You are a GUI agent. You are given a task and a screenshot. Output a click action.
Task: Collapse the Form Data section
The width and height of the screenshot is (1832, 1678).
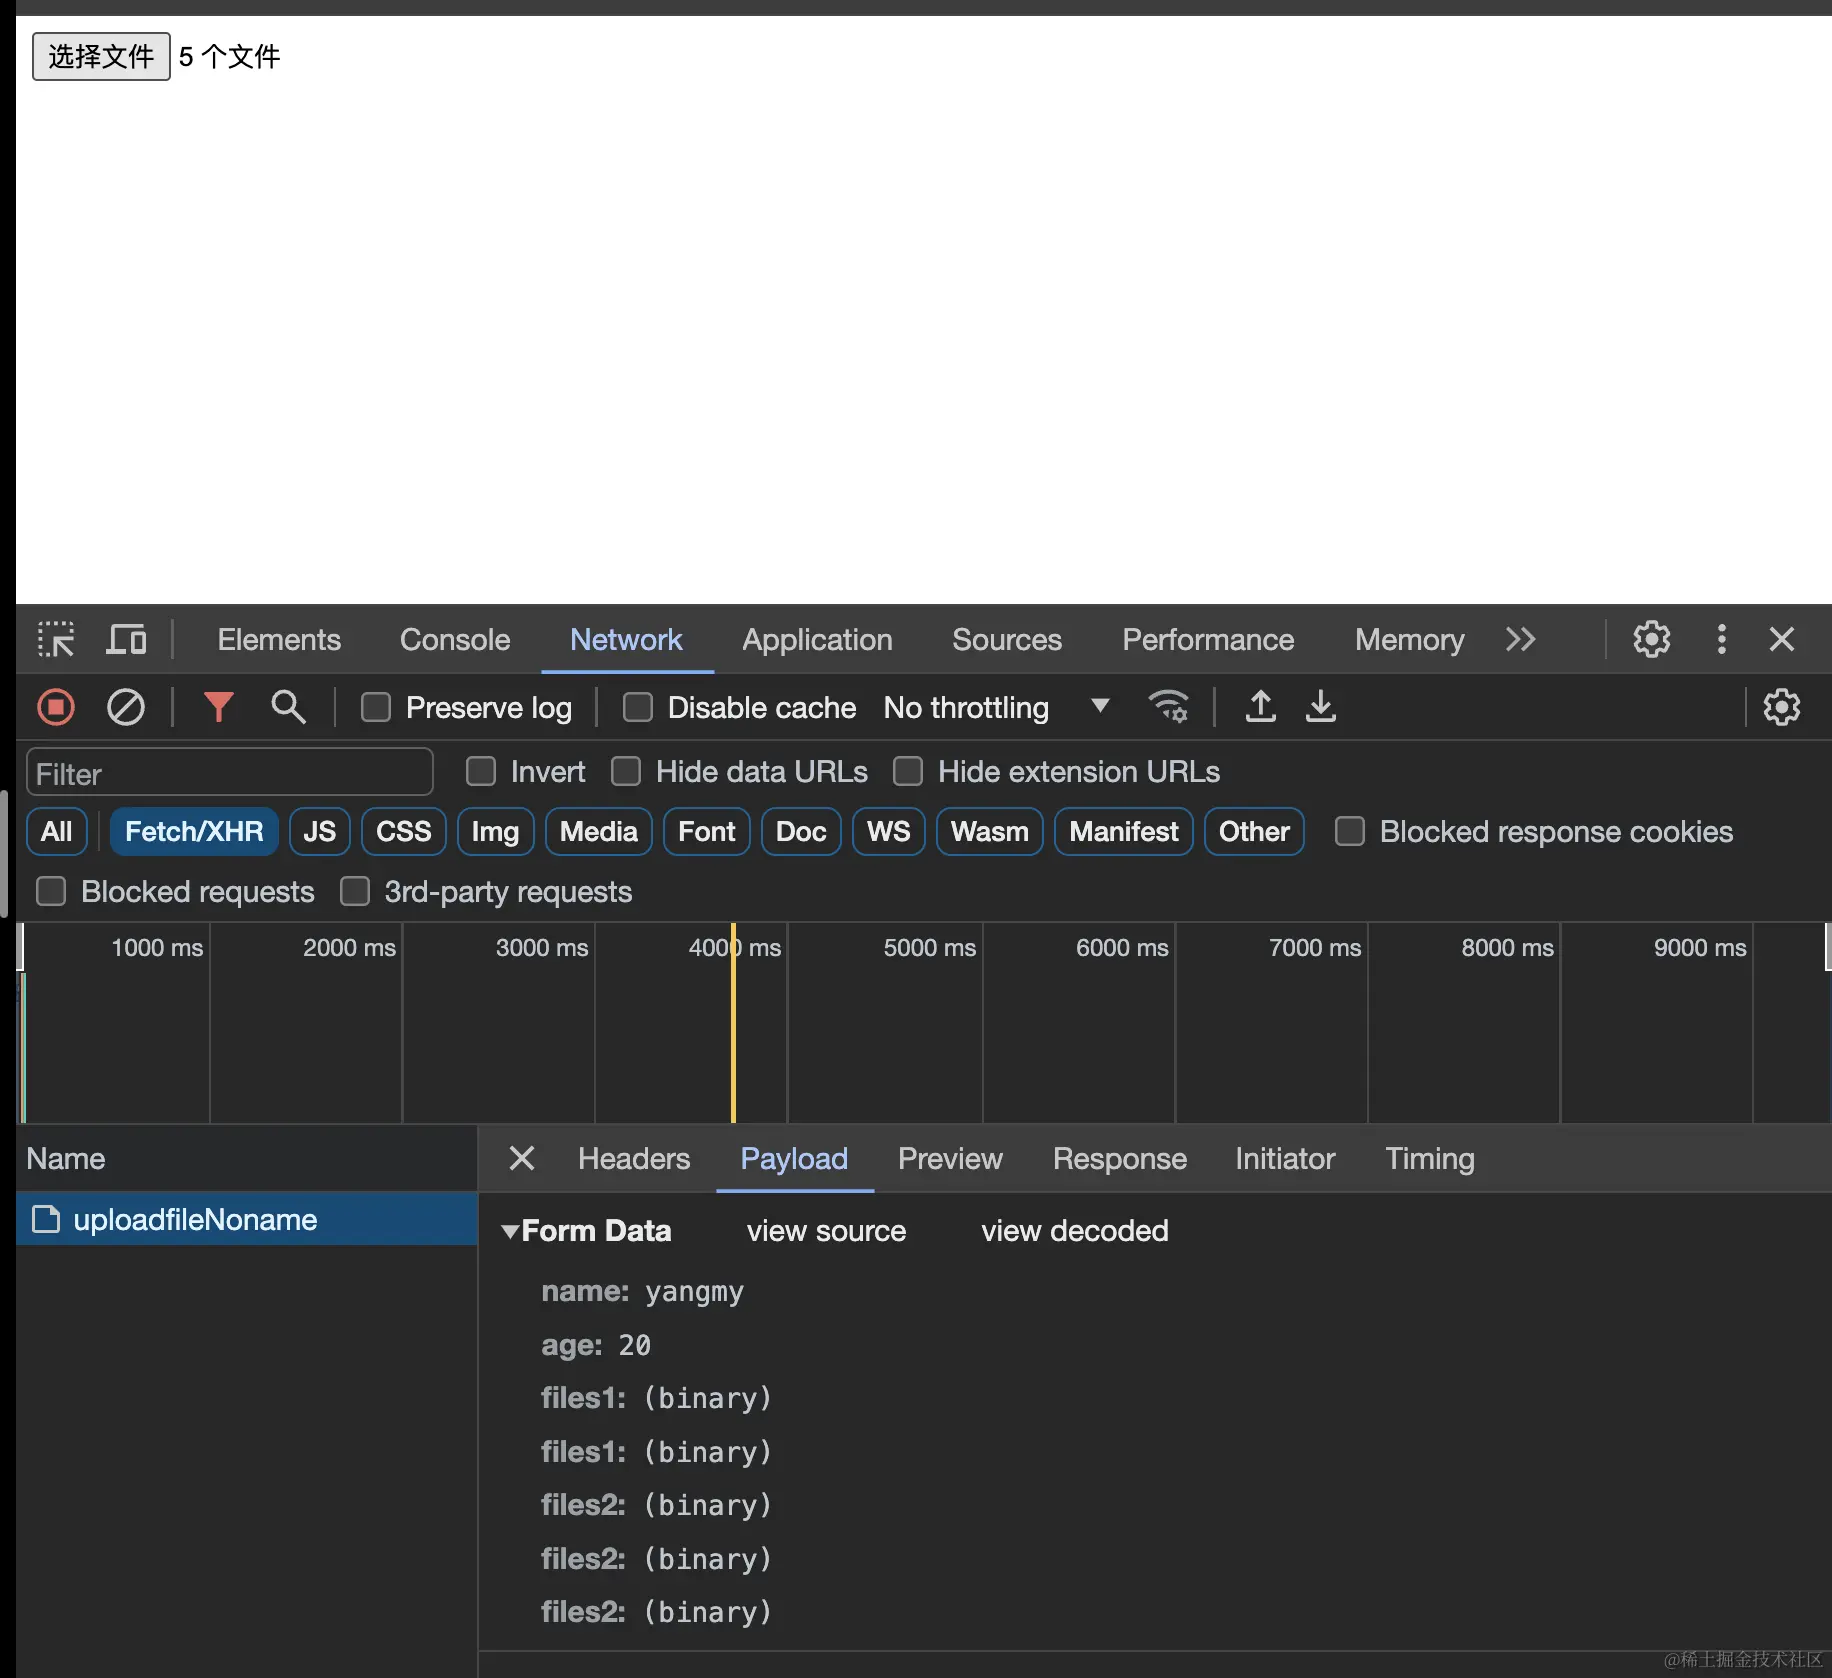coord(510,1231)
